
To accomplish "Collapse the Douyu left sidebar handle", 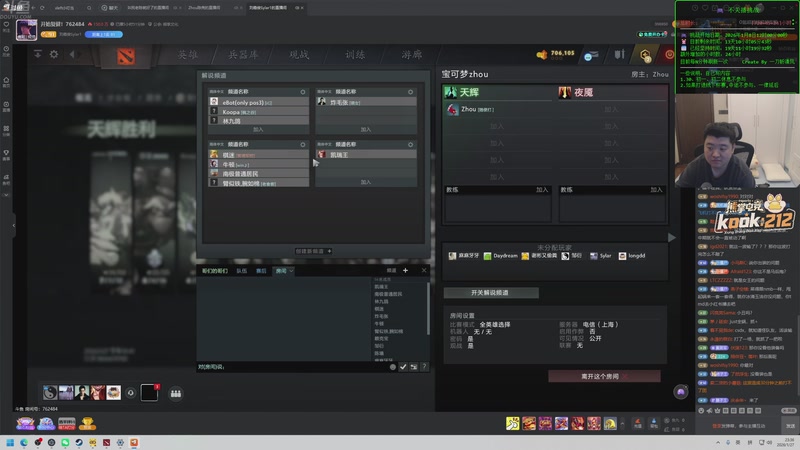I will [14, 225].
